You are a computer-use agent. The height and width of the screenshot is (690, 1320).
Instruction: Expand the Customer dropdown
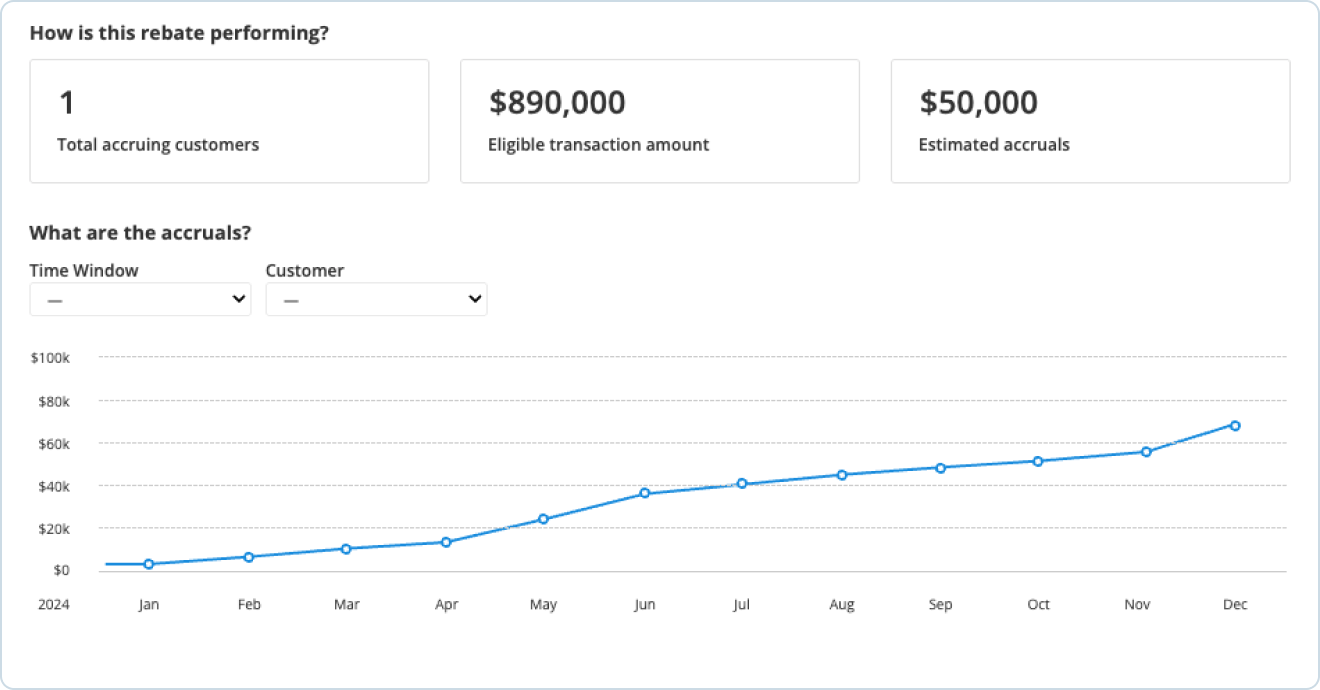376,299
